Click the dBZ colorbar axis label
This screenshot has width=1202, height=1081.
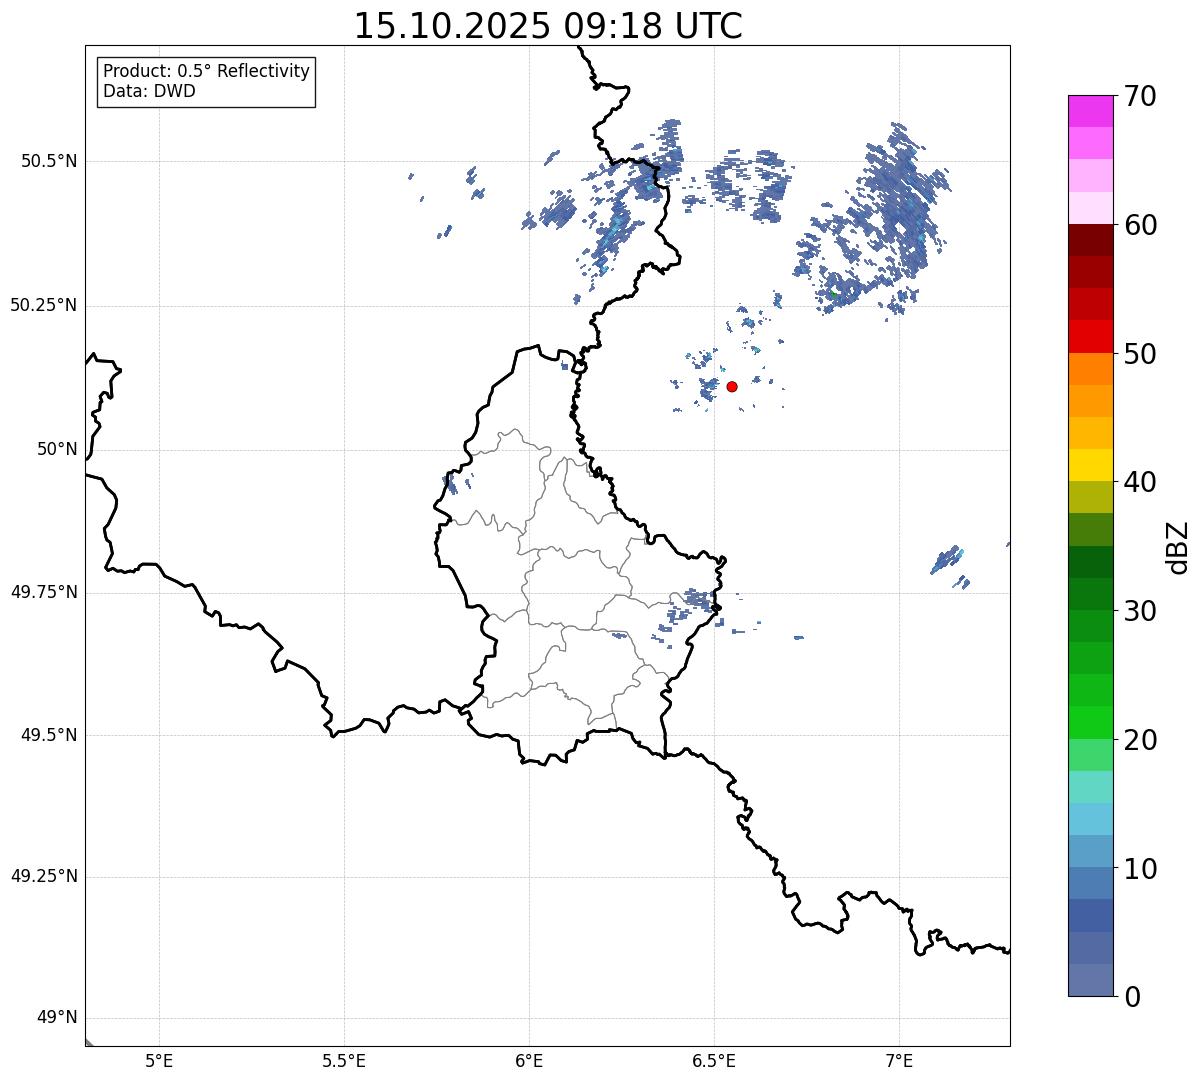[x=1178, y=546]
